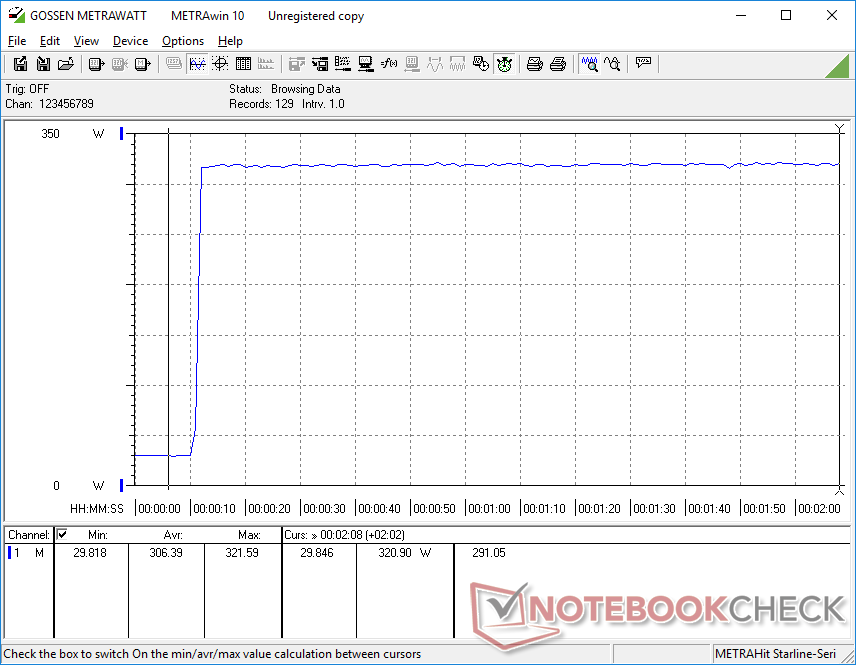Click the save-and-export disk icon

[20, 64]
